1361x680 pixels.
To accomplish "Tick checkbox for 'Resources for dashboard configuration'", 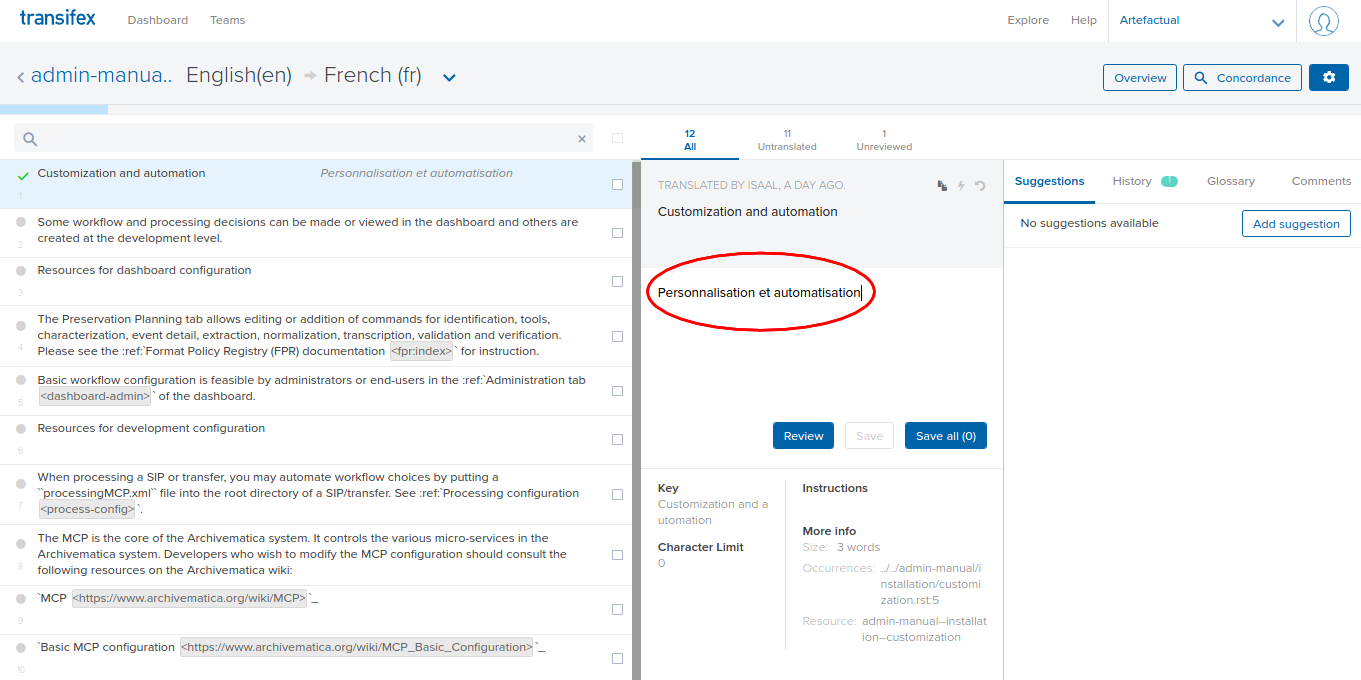I will [x=617, y=282].
